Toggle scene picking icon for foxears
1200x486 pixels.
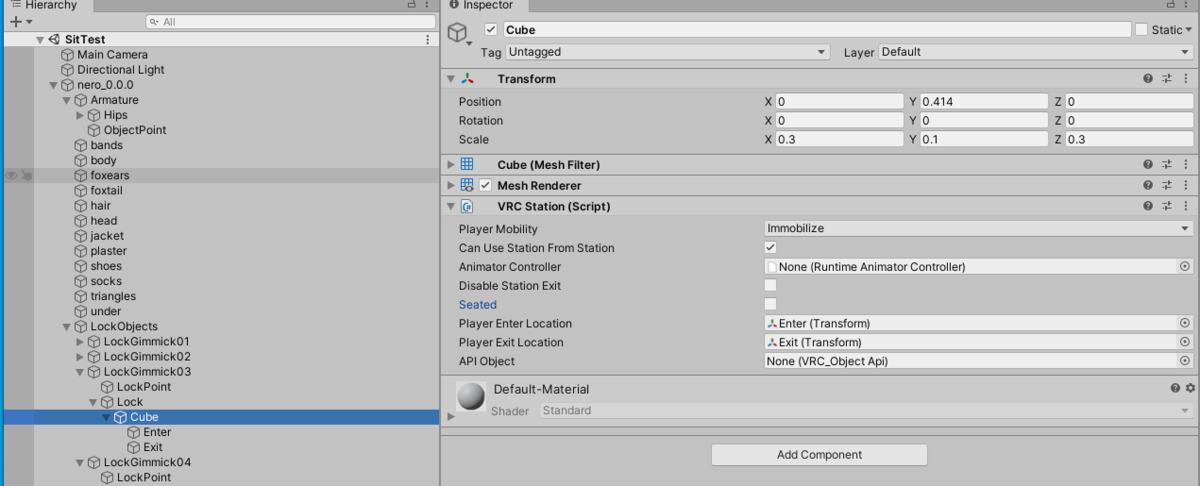pyautogui.click(x=28, y=176)
